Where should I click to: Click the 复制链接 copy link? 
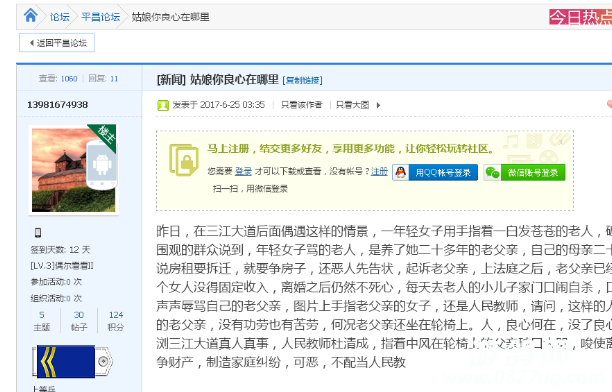(x=302, y=80)
